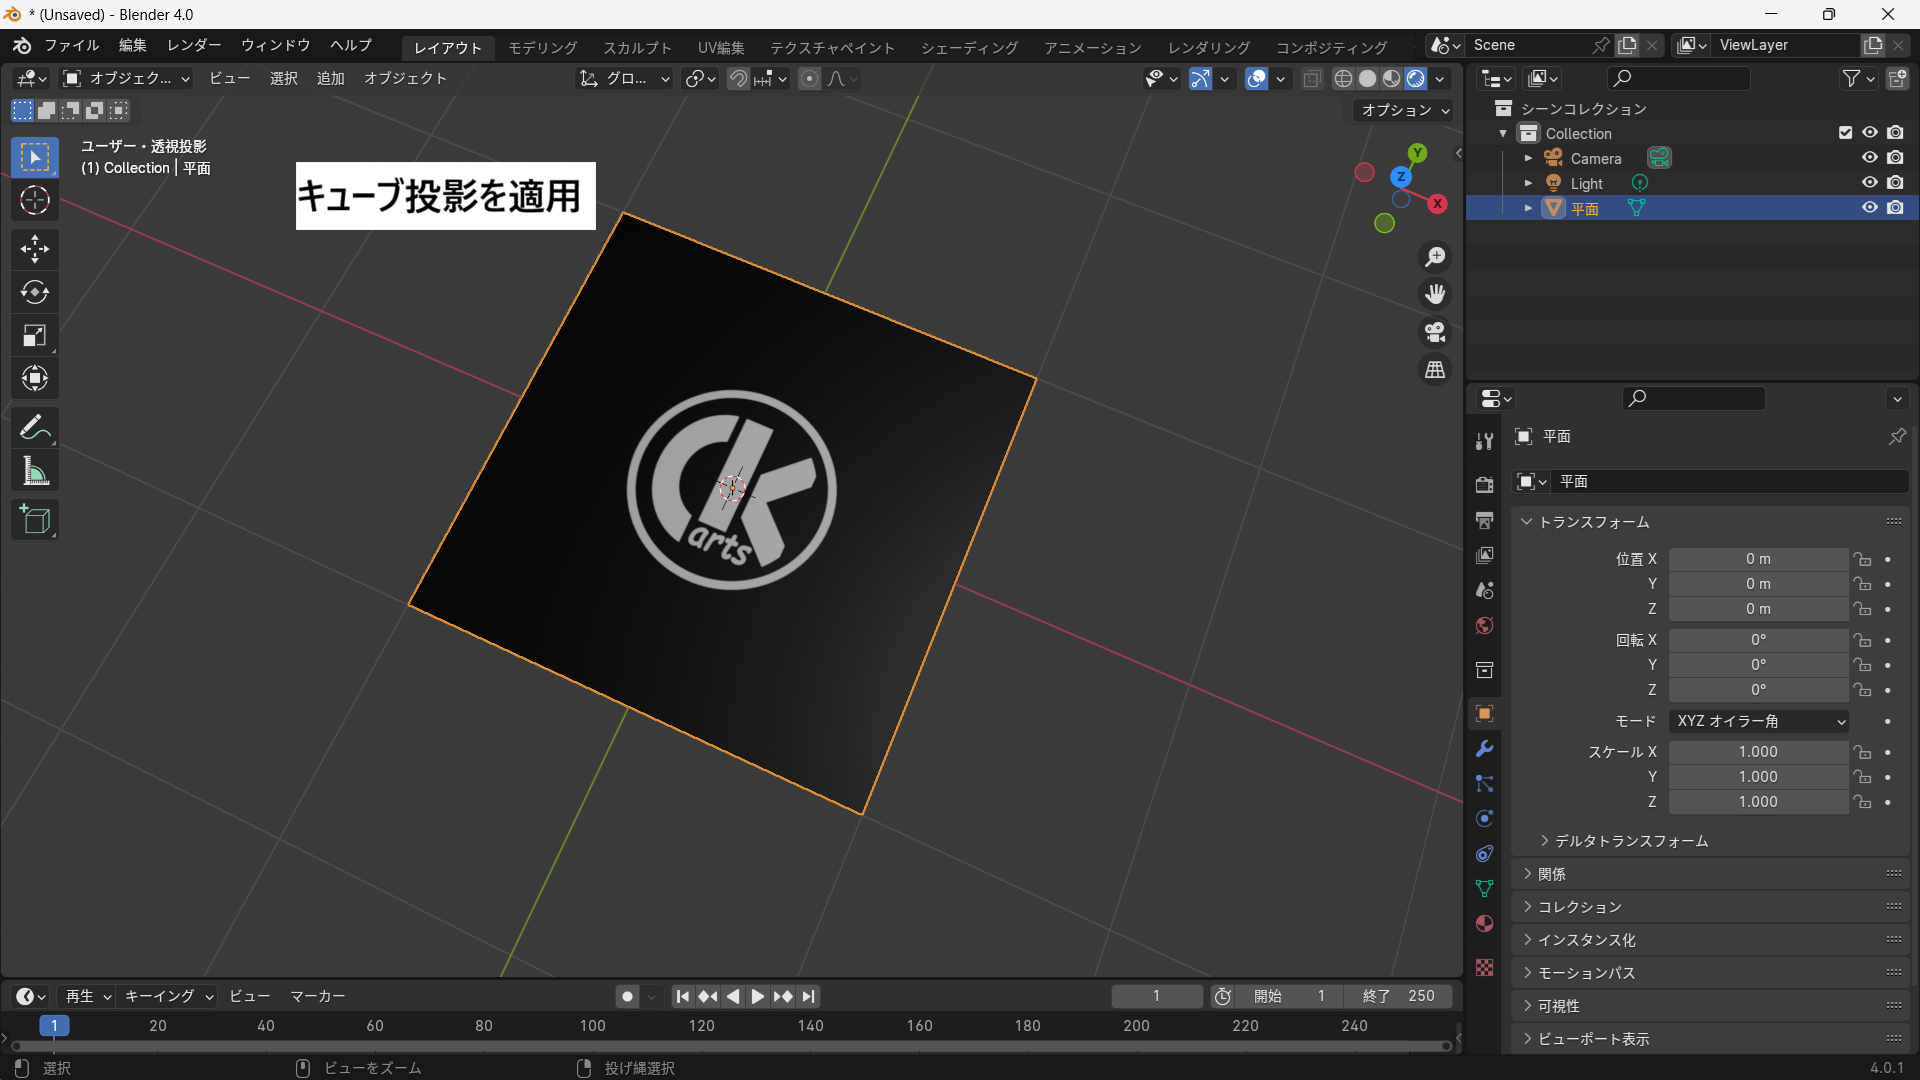
Task: Expand the 平面 object tree item
Action: pos(1528,208)
